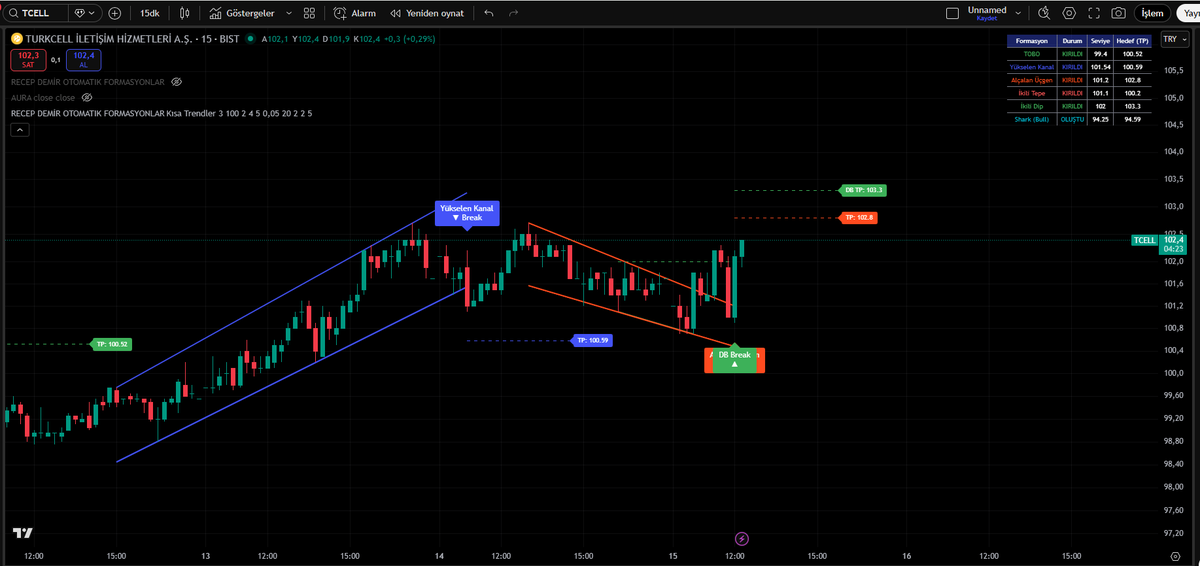This screenshot has width=1200, height=566.
Task: Open symbol search for TCELL
Action: [x=35, y=13]
